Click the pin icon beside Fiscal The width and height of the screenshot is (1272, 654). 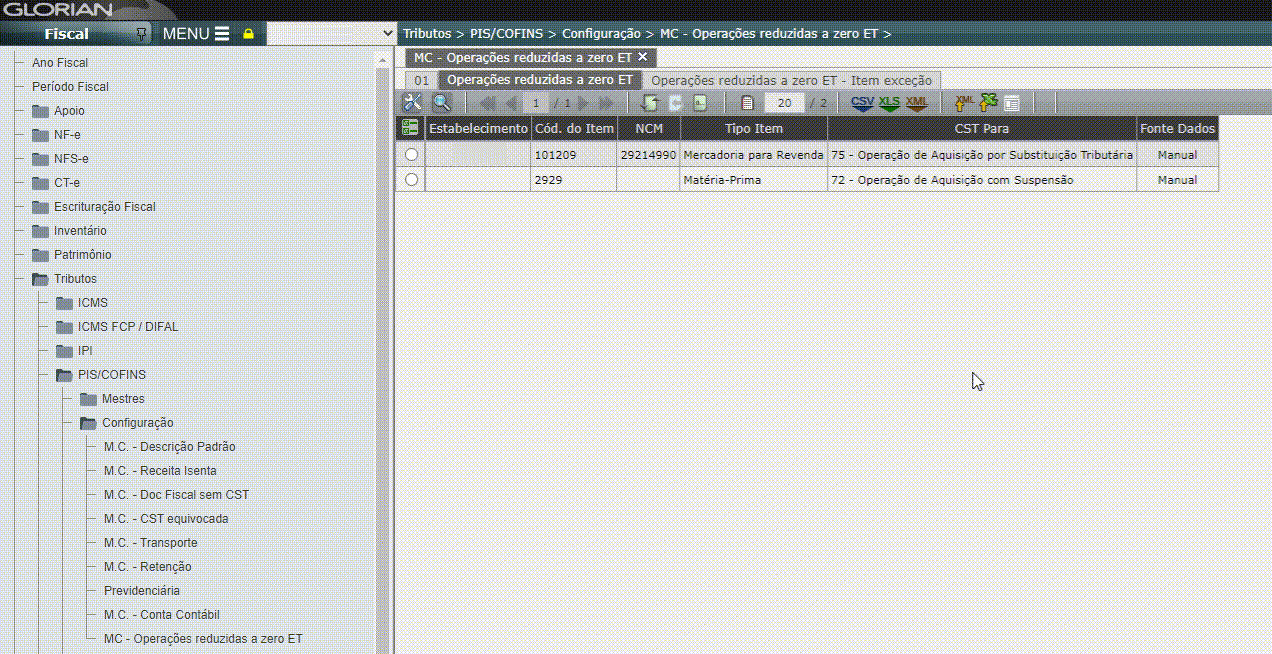141,34
